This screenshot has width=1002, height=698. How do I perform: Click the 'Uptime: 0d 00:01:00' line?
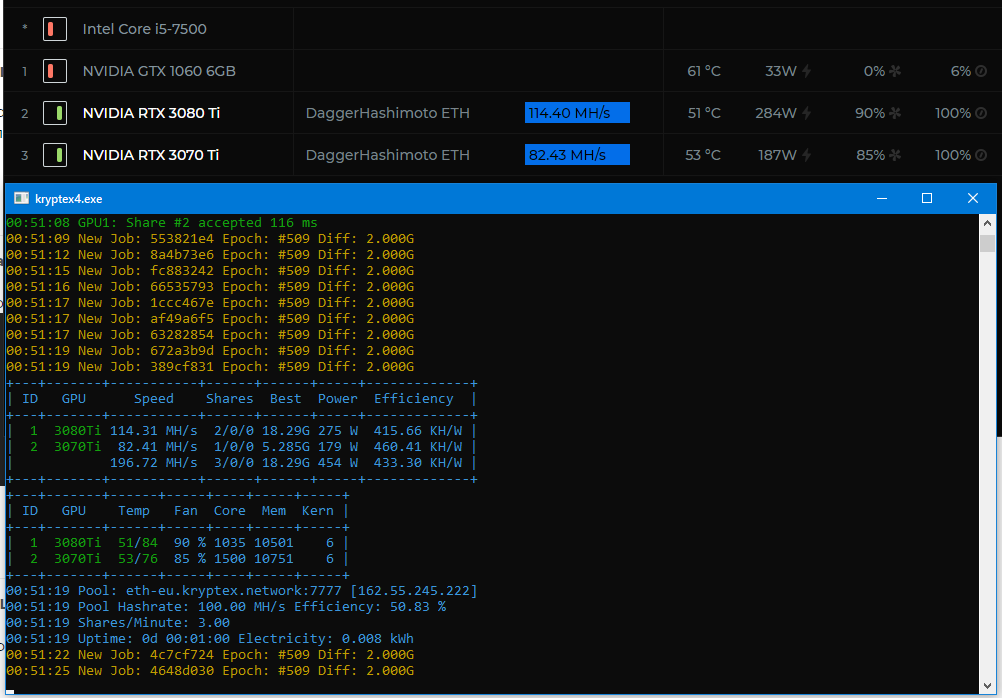coord(210,639)
